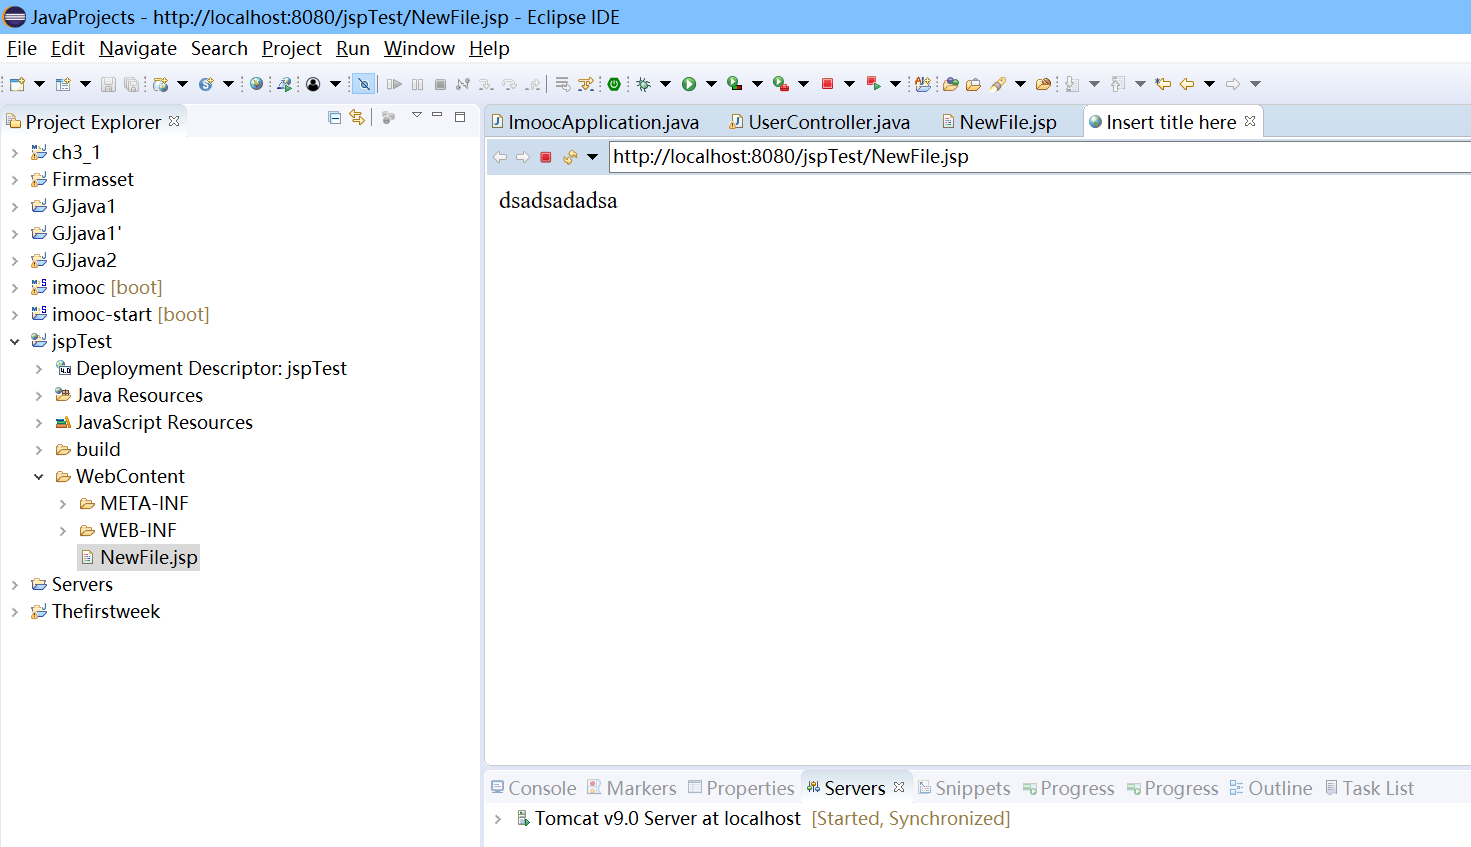Click the Save icon in toolbar
The image size is (1471, 847).
coord(108,84)
